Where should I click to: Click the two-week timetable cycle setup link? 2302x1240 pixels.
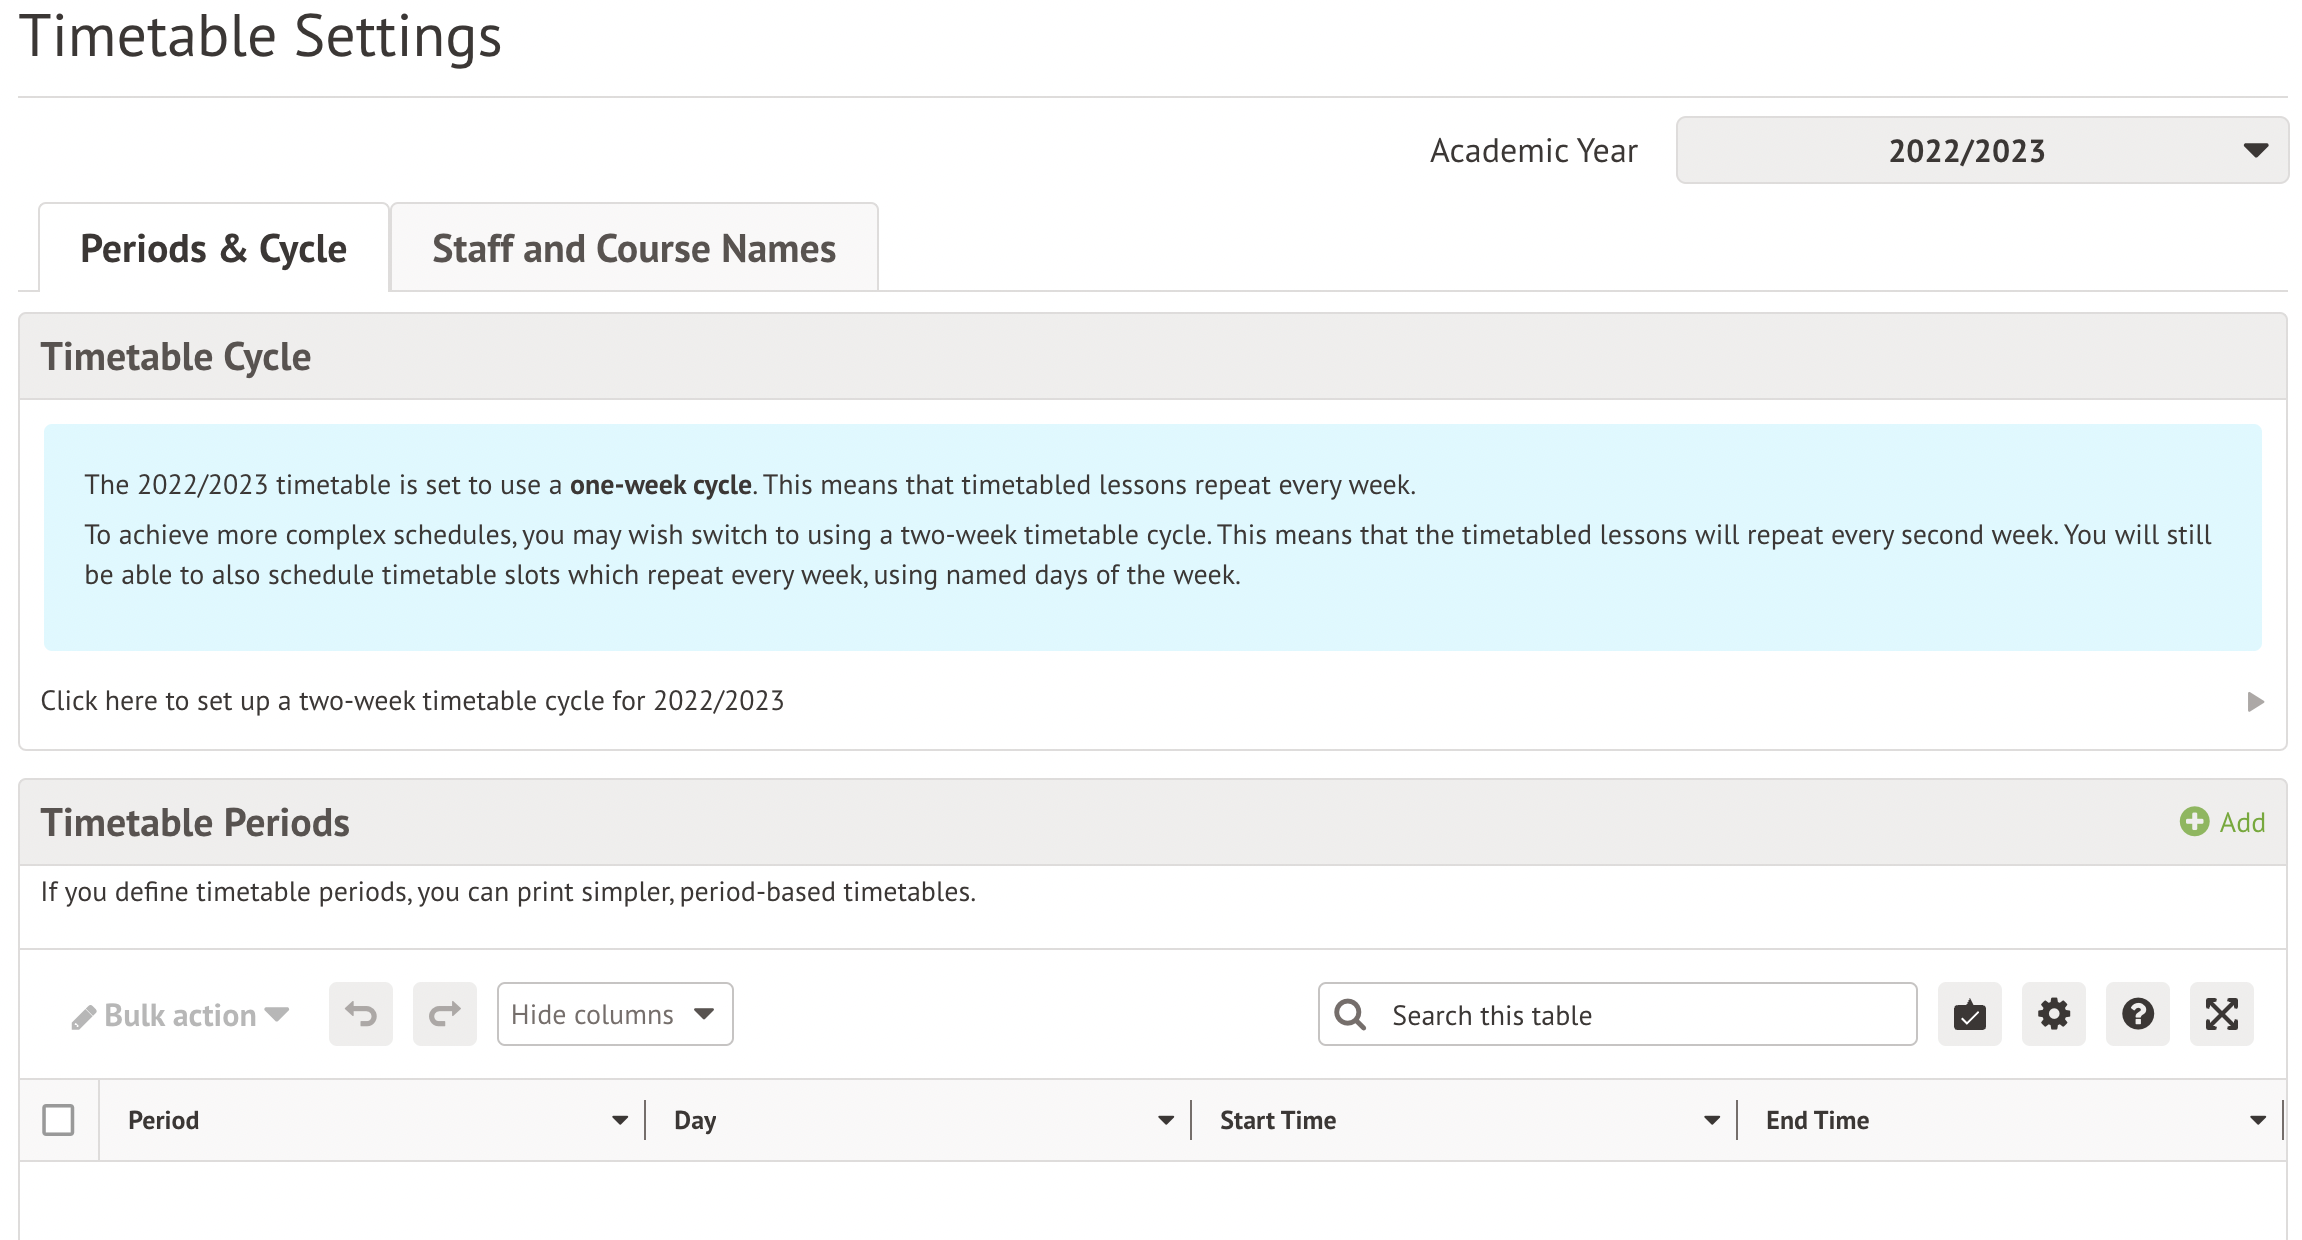coord(412,701)
